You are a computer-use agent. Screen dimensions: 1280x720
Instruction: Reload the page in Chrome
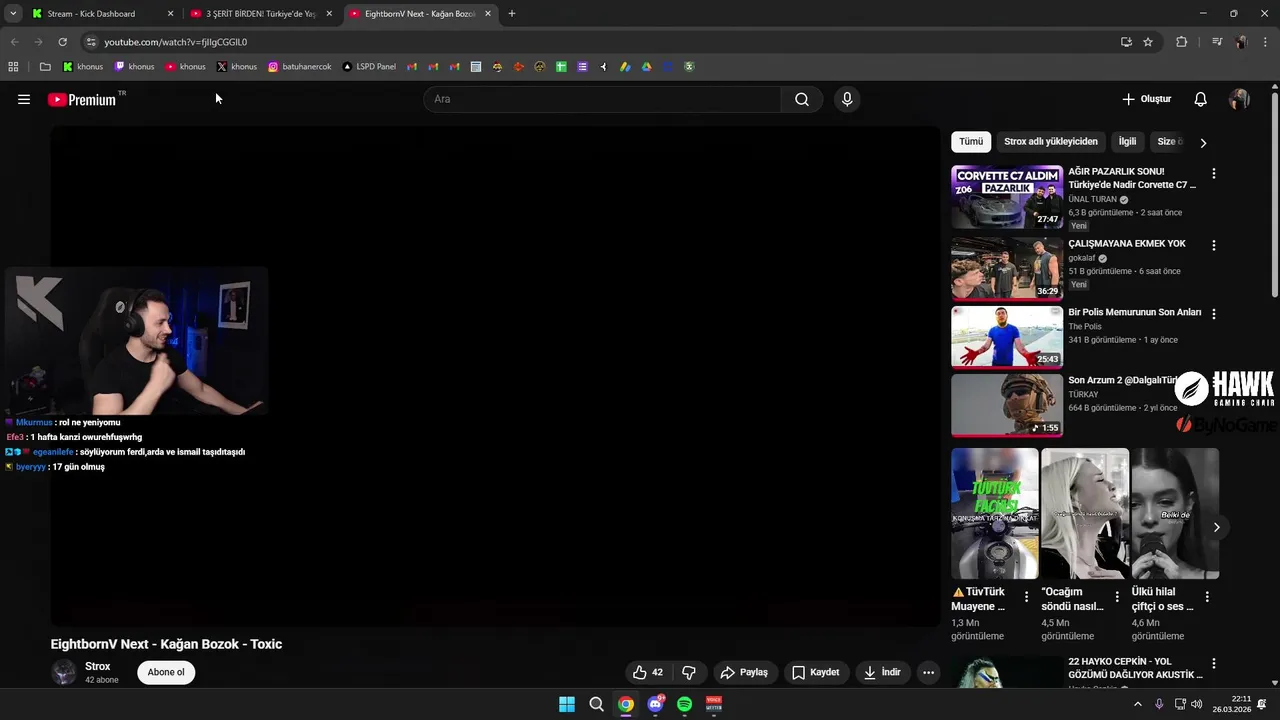pyautogui.click(x=62, y=42)
